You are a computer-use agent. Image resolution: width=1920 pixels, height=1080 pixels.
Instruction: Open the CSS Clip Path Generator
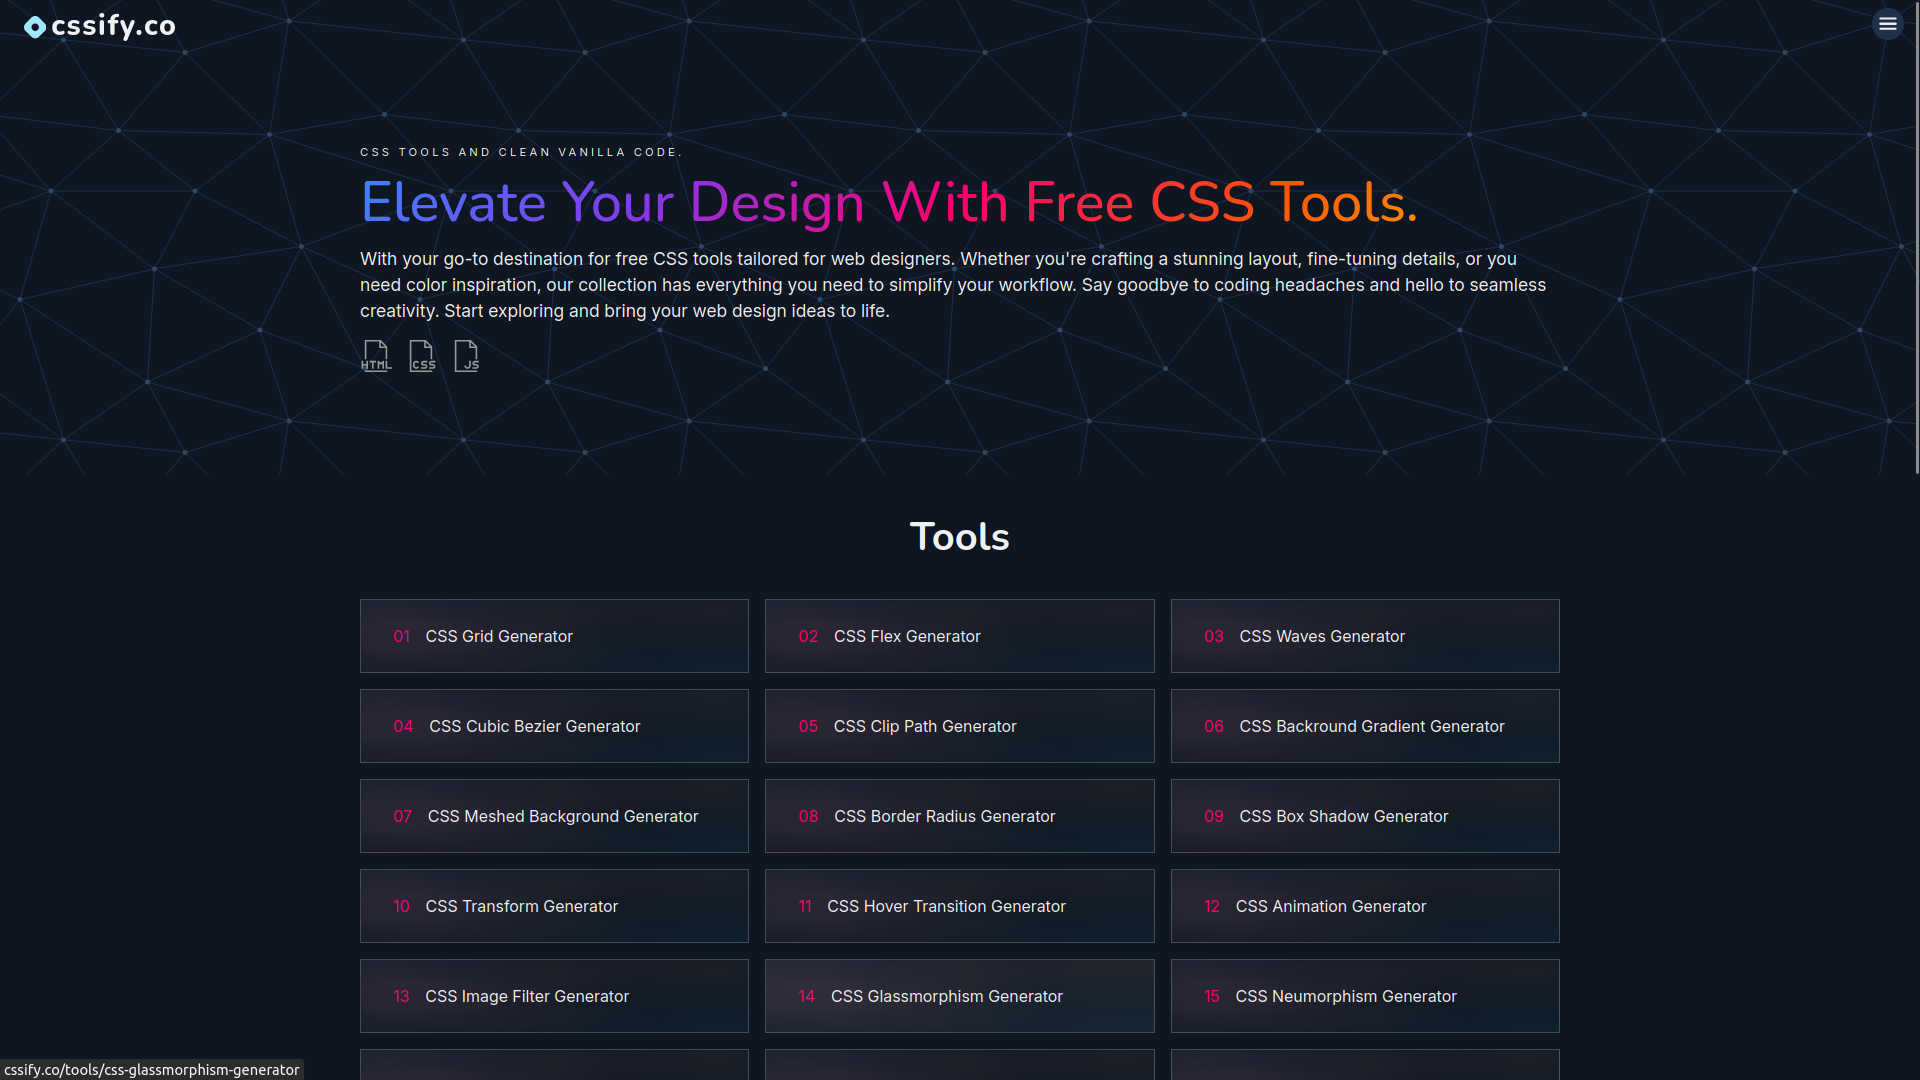[x=959, y=726]
